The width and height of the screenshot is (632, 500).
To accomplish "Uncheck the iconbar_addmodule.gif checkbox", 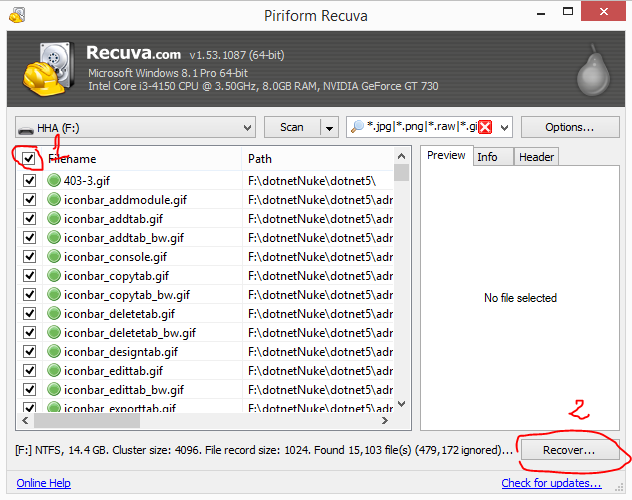I will coord(29,199).
